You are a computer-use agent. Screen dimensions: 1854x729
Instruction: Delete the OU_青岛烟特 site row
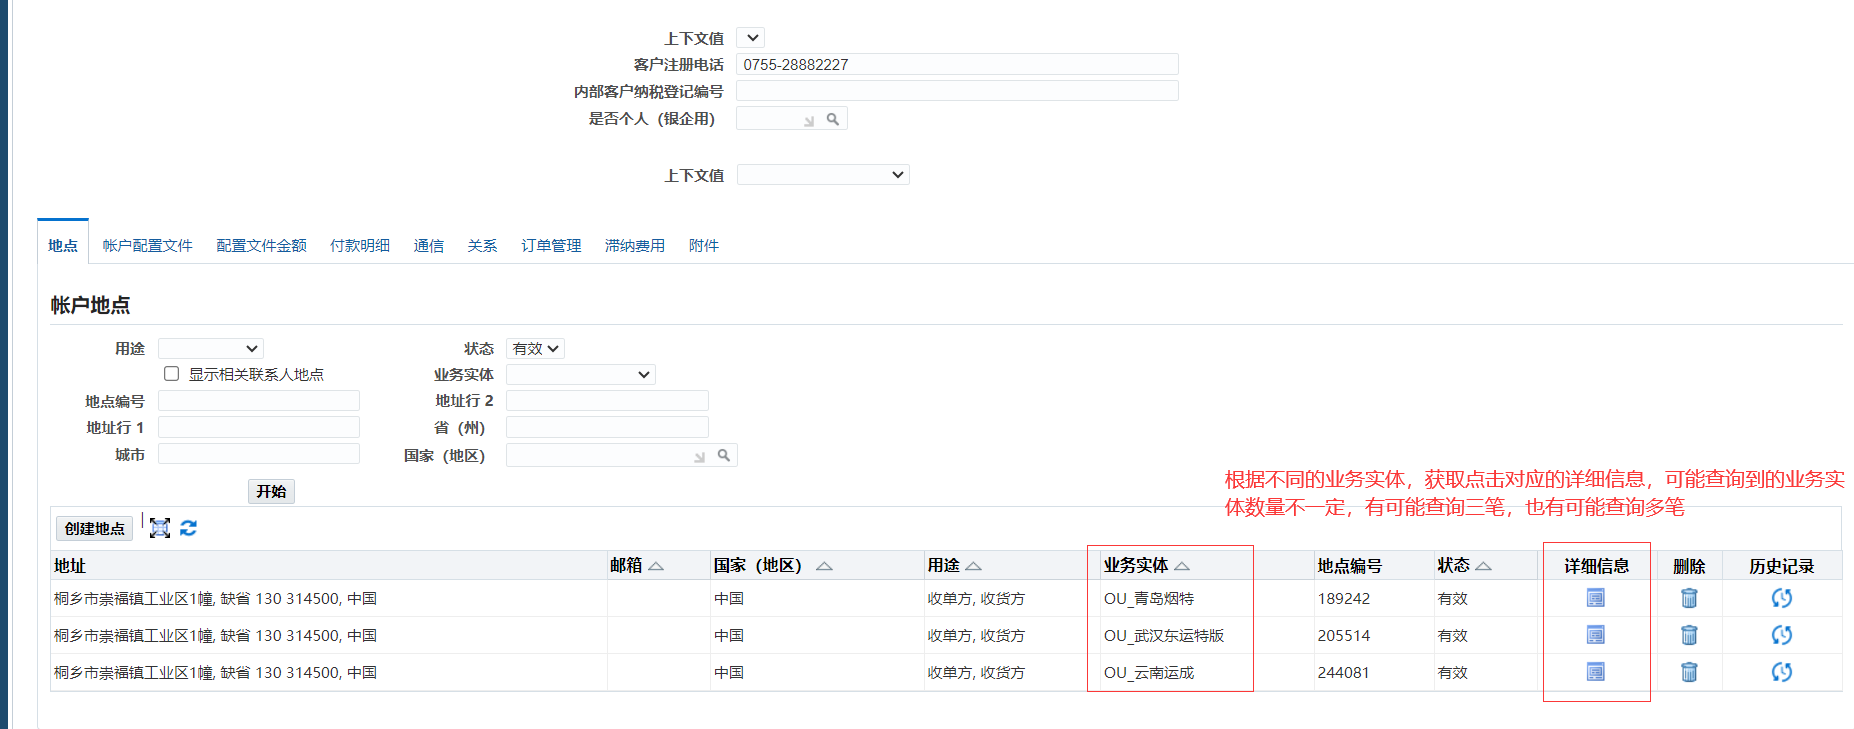coord(1689,598)
